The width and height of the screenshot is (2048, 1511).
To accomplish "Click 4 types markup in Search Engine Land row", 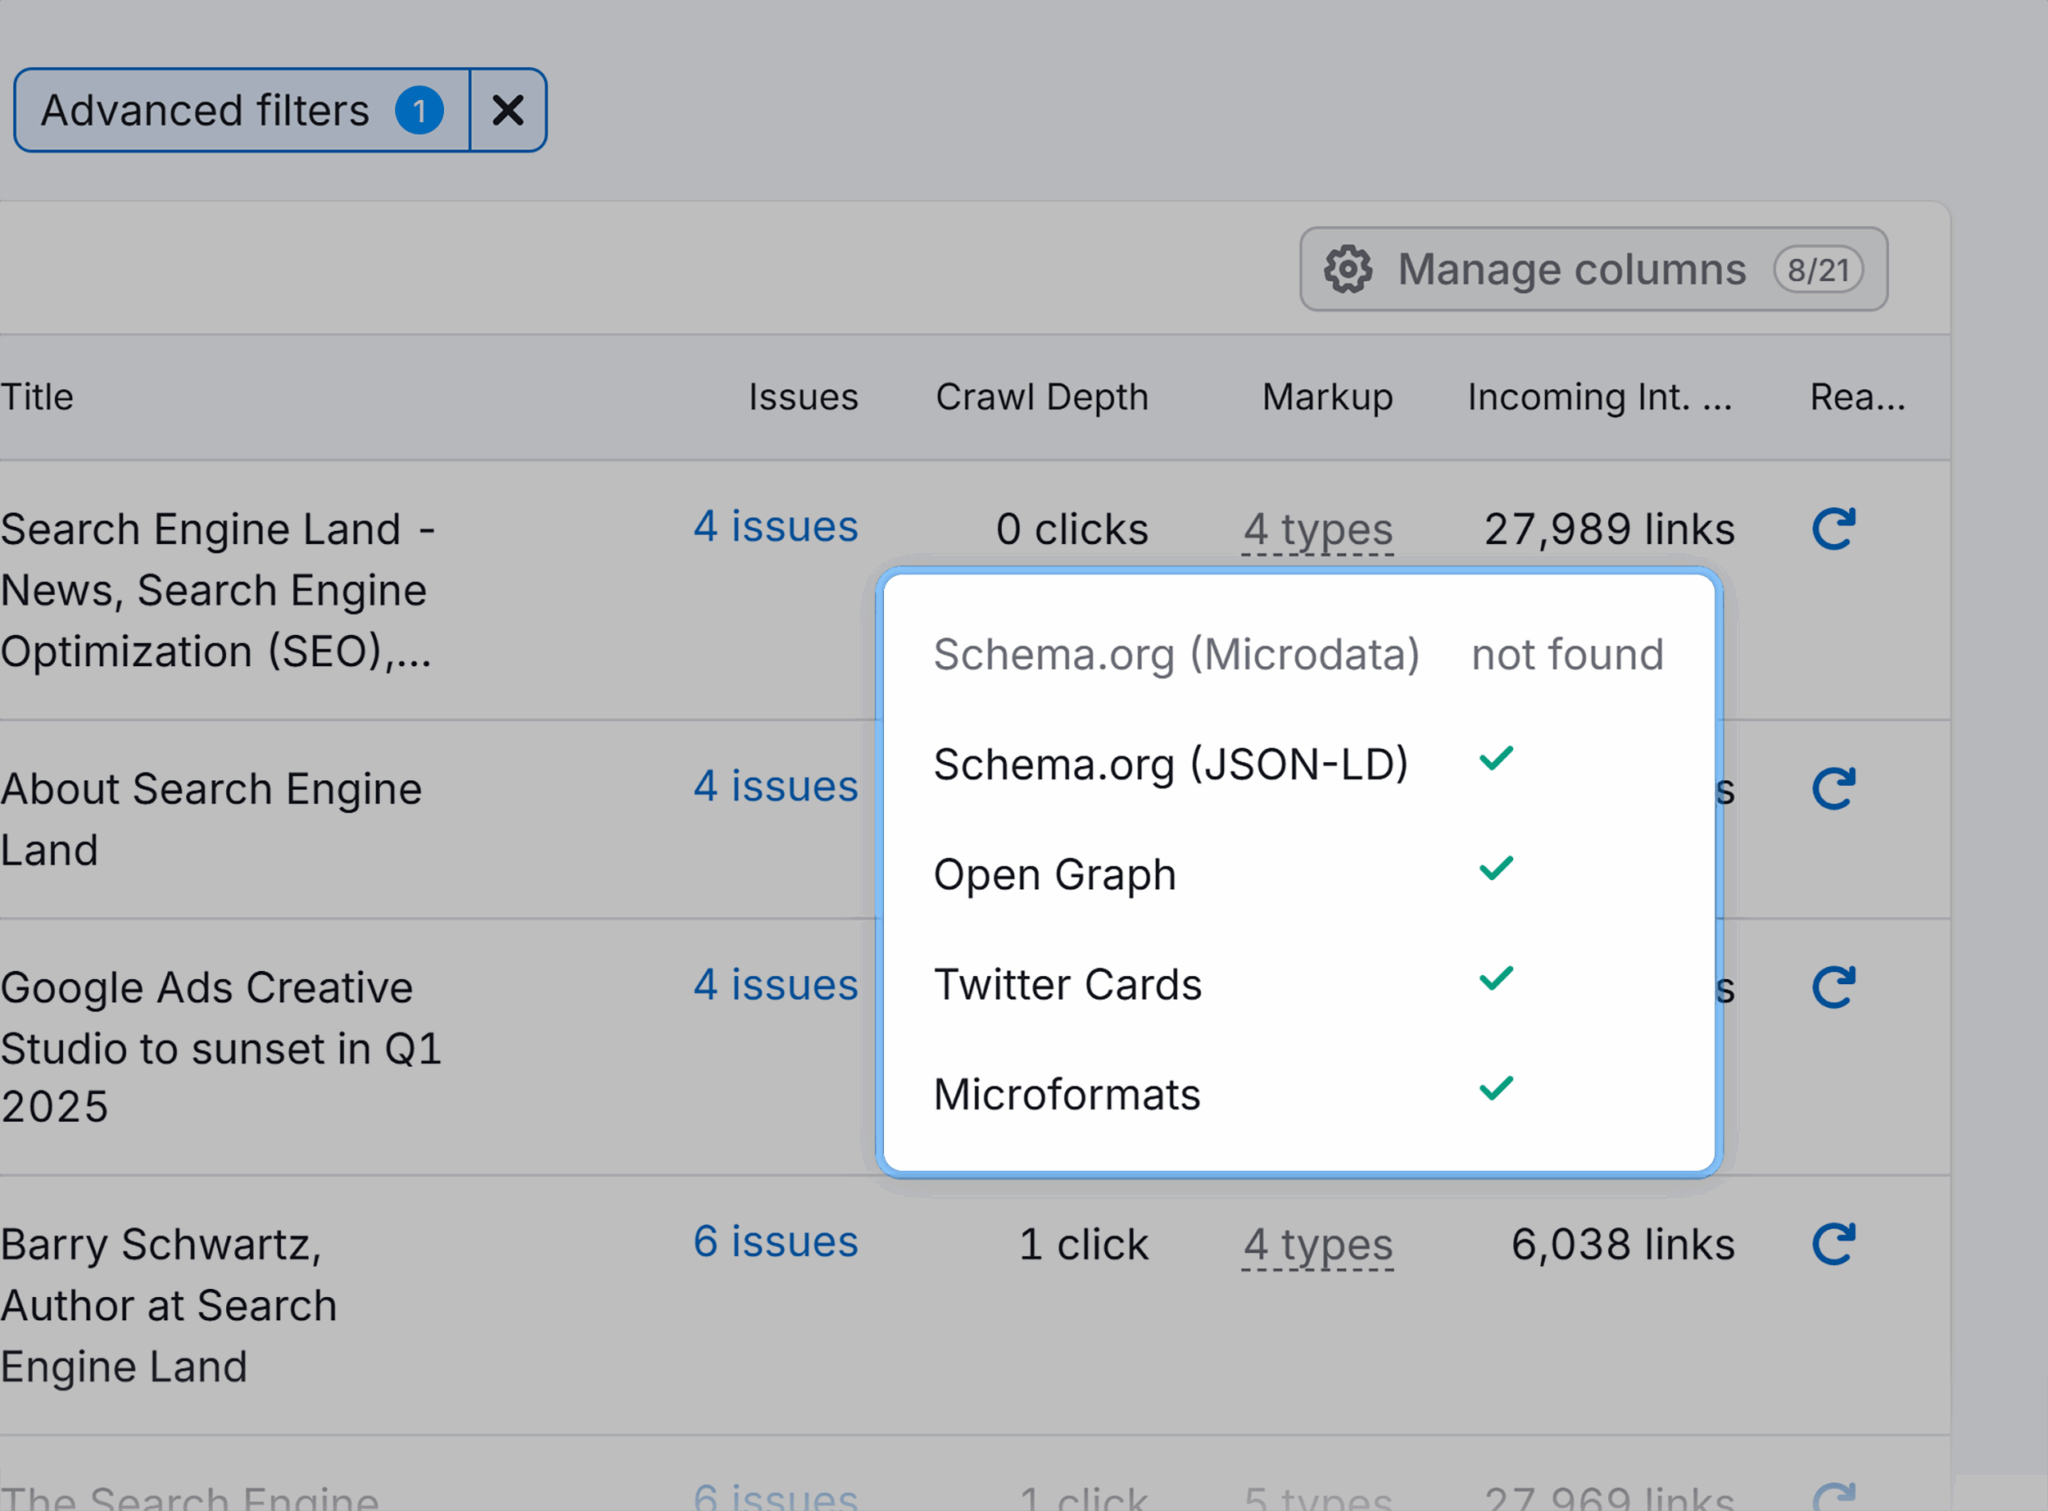I will pyautogui.click(x=1318, y=529).
